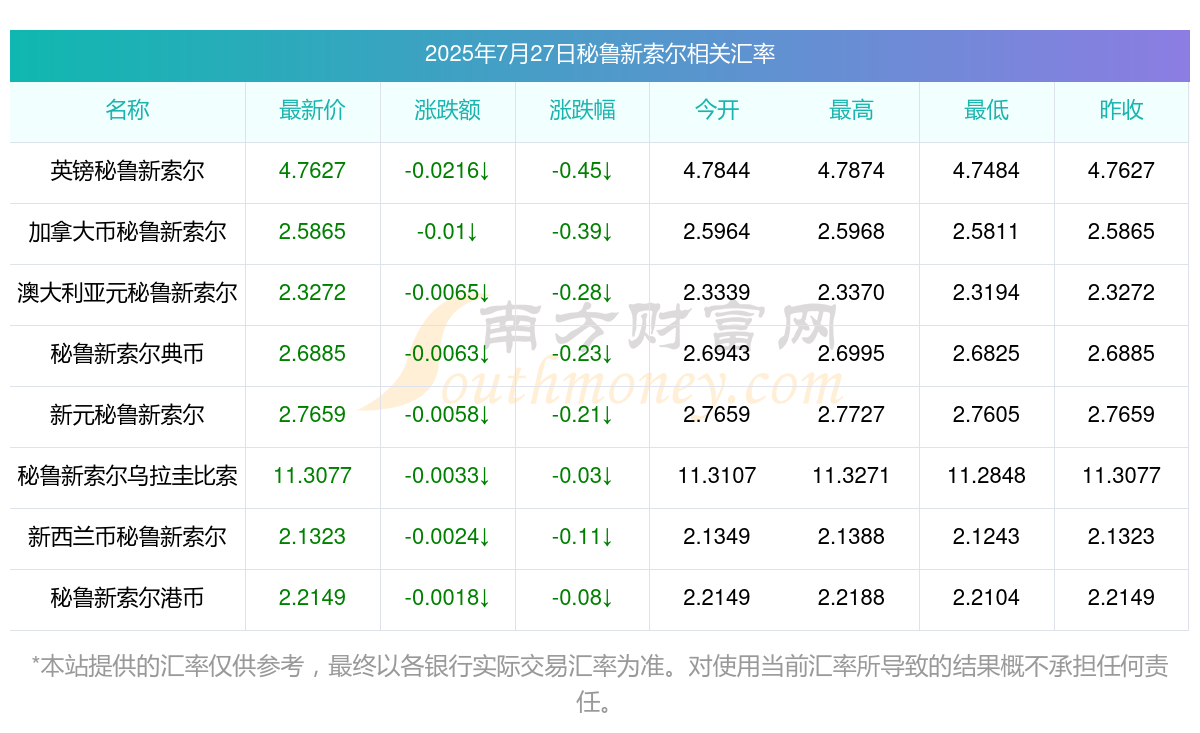Click the change value -0.01↓

(x=447, y=232)
